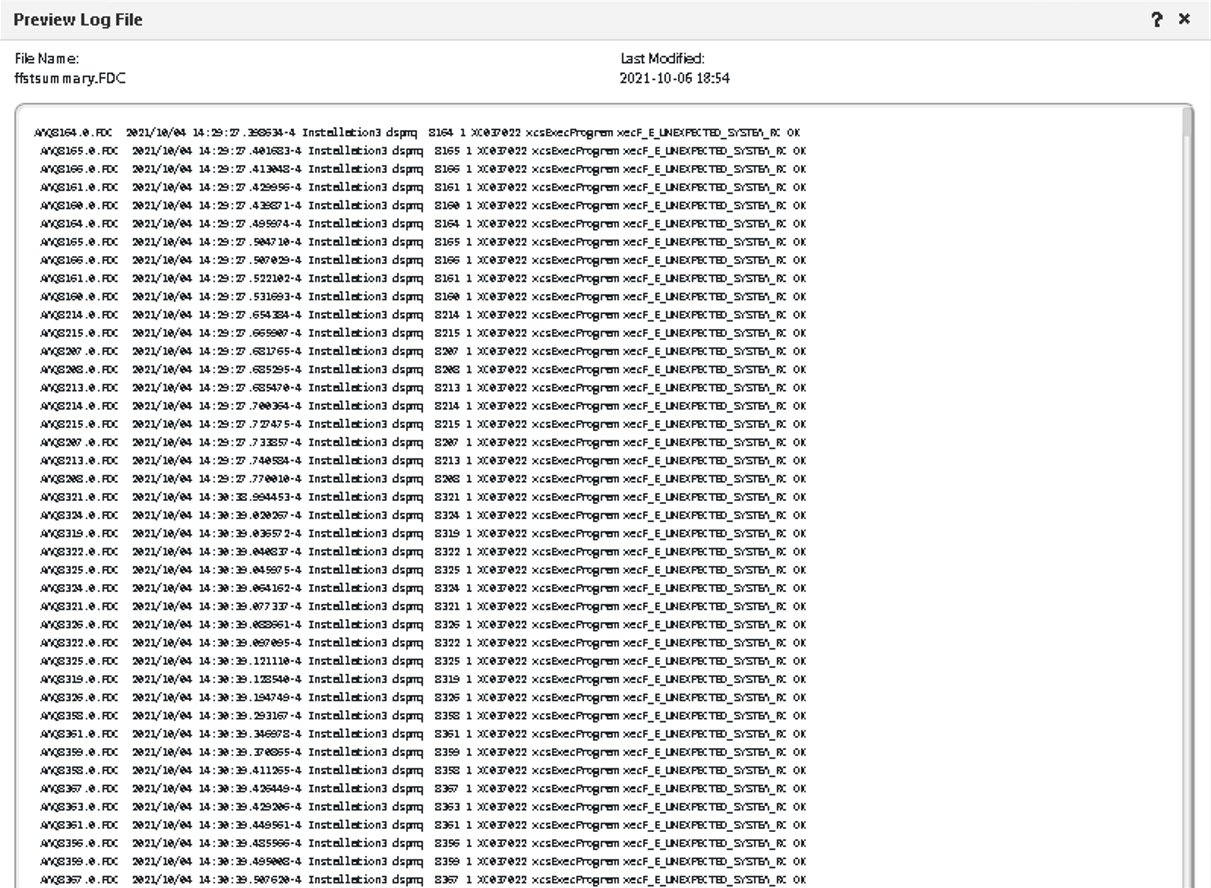Open the help question mark icon
Screen dimensions: 1211x888
[x=1158, y=19]
